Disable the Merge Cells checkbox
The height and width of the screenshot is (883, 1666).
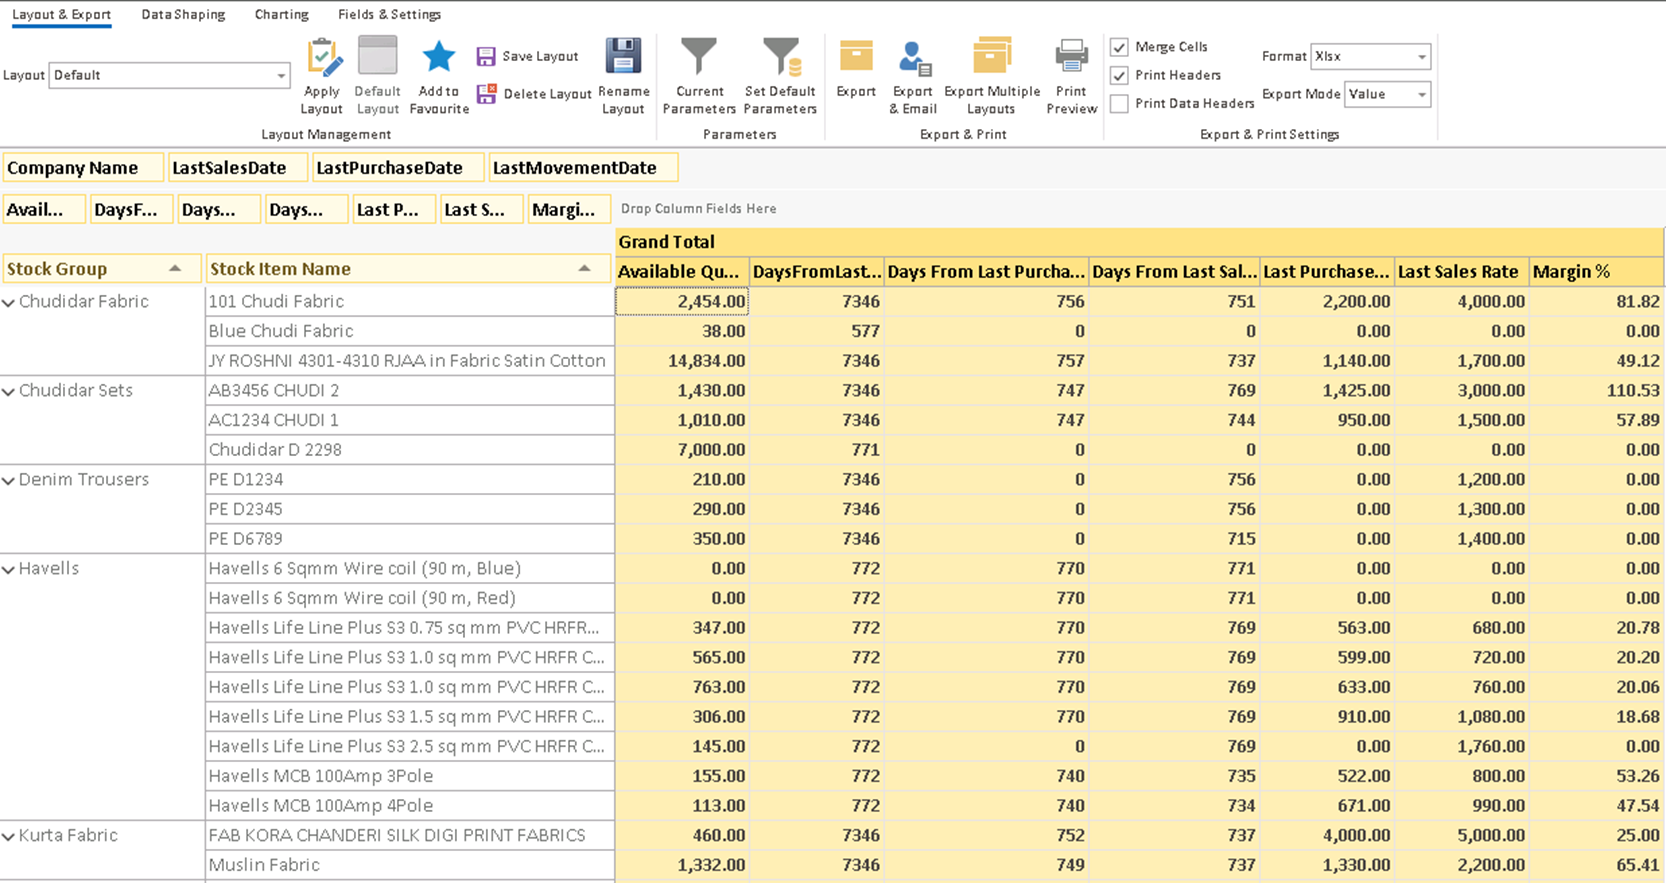(1119, 47)
